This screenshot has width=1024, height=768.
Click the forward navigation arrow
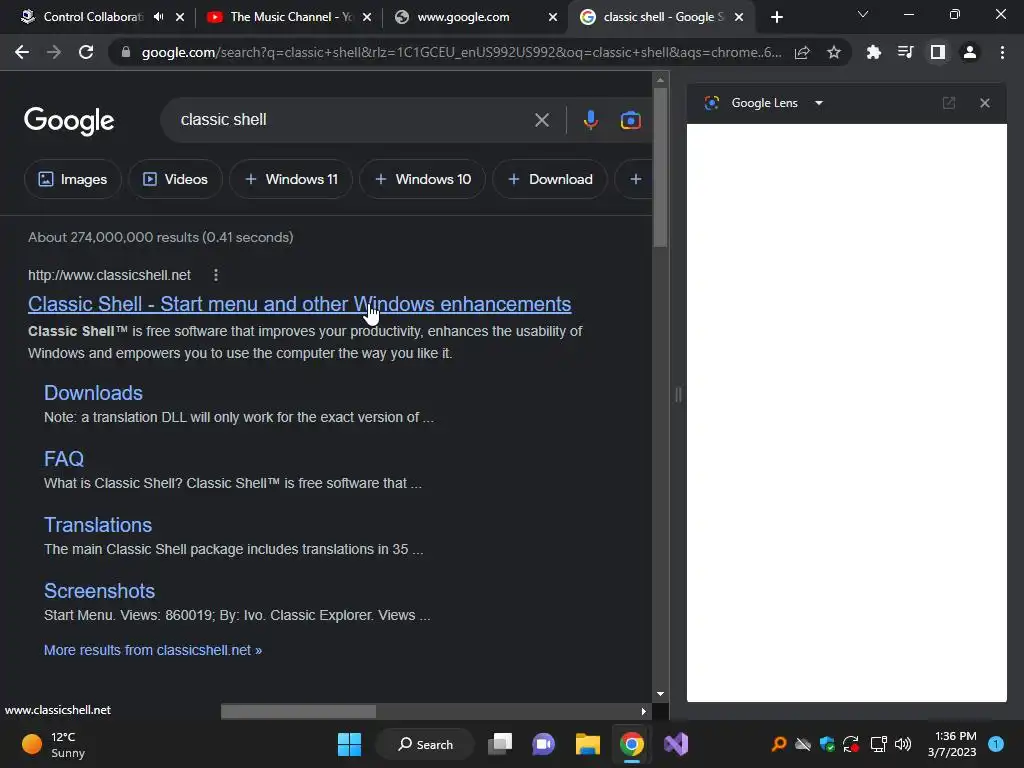click(x=54, y=52)
